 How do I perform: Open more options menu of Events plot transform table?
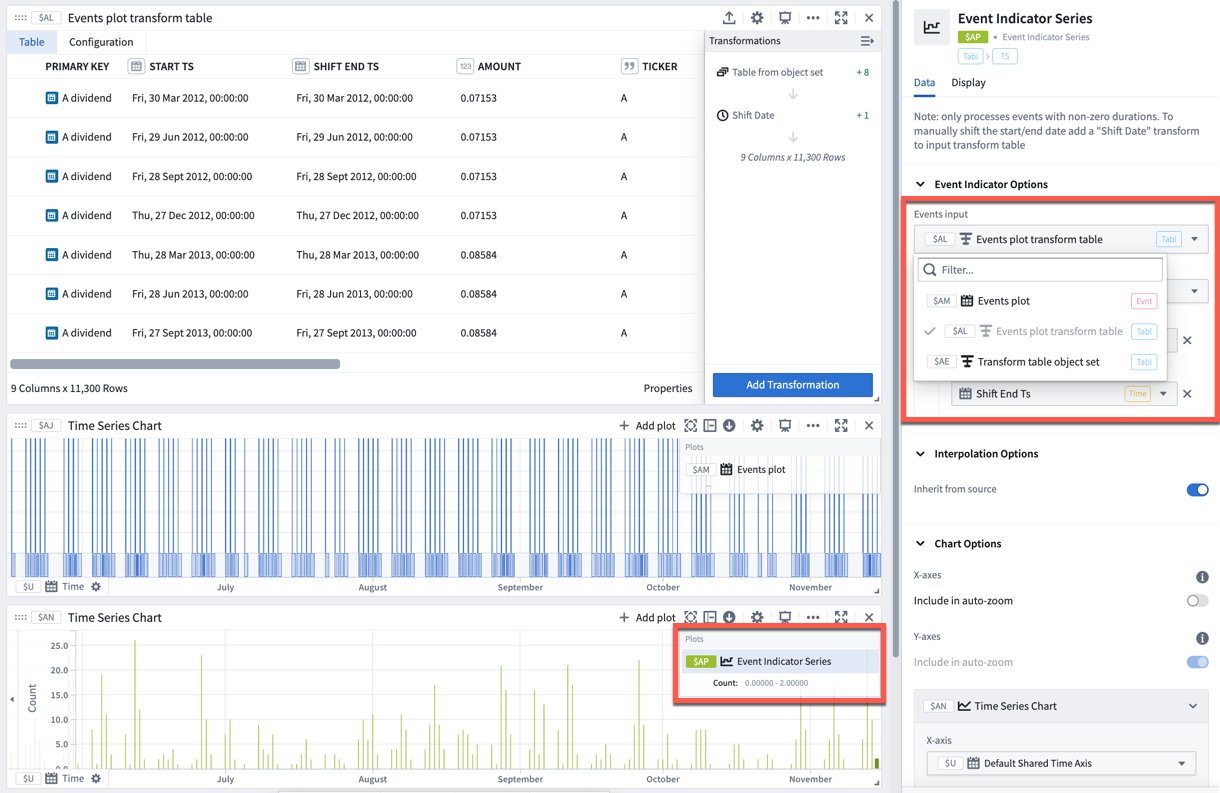click(813, 18)
